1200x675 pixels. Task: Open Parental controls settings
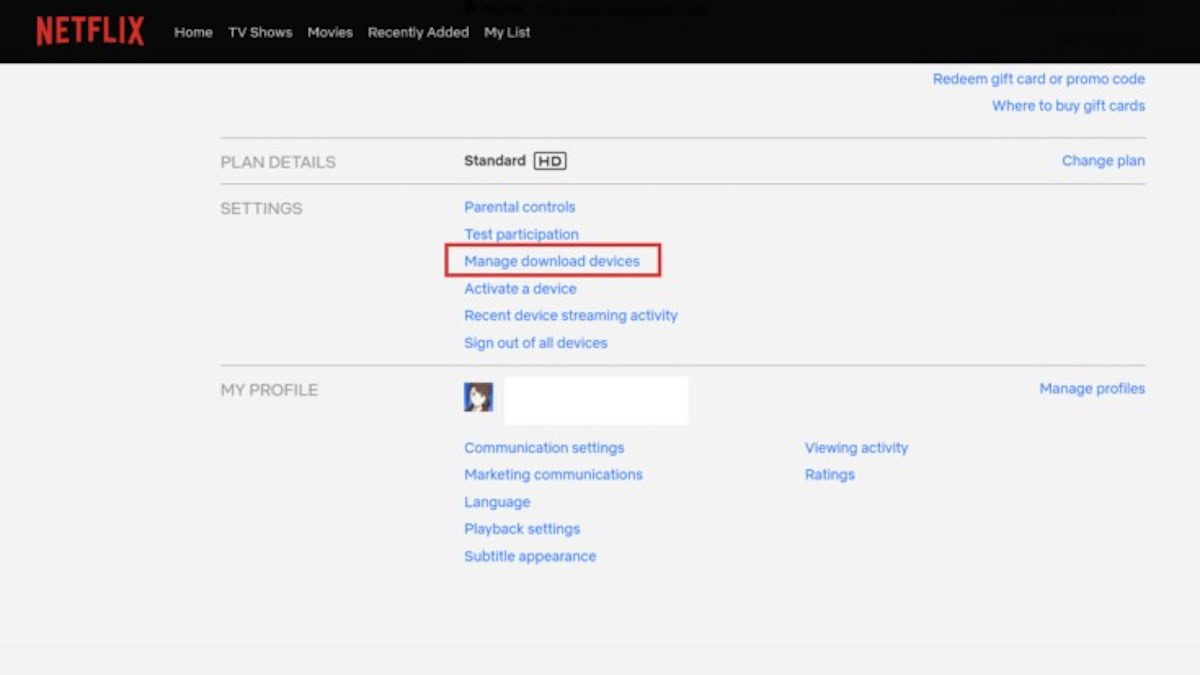pos(520,207)
